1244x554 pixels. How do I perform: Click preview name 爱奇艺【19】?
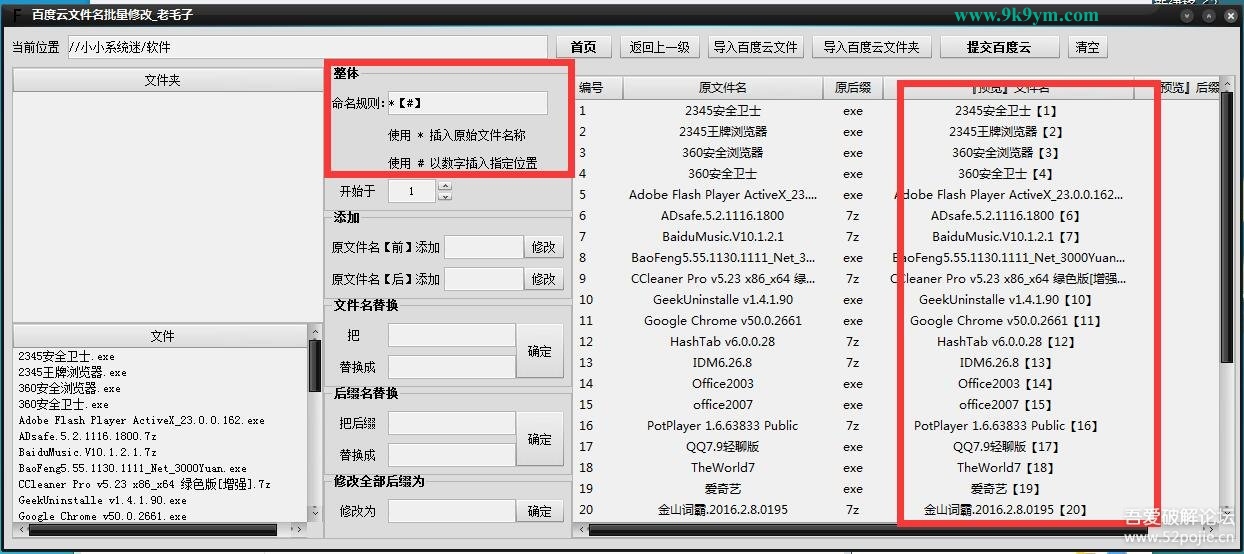point(1005,488)
